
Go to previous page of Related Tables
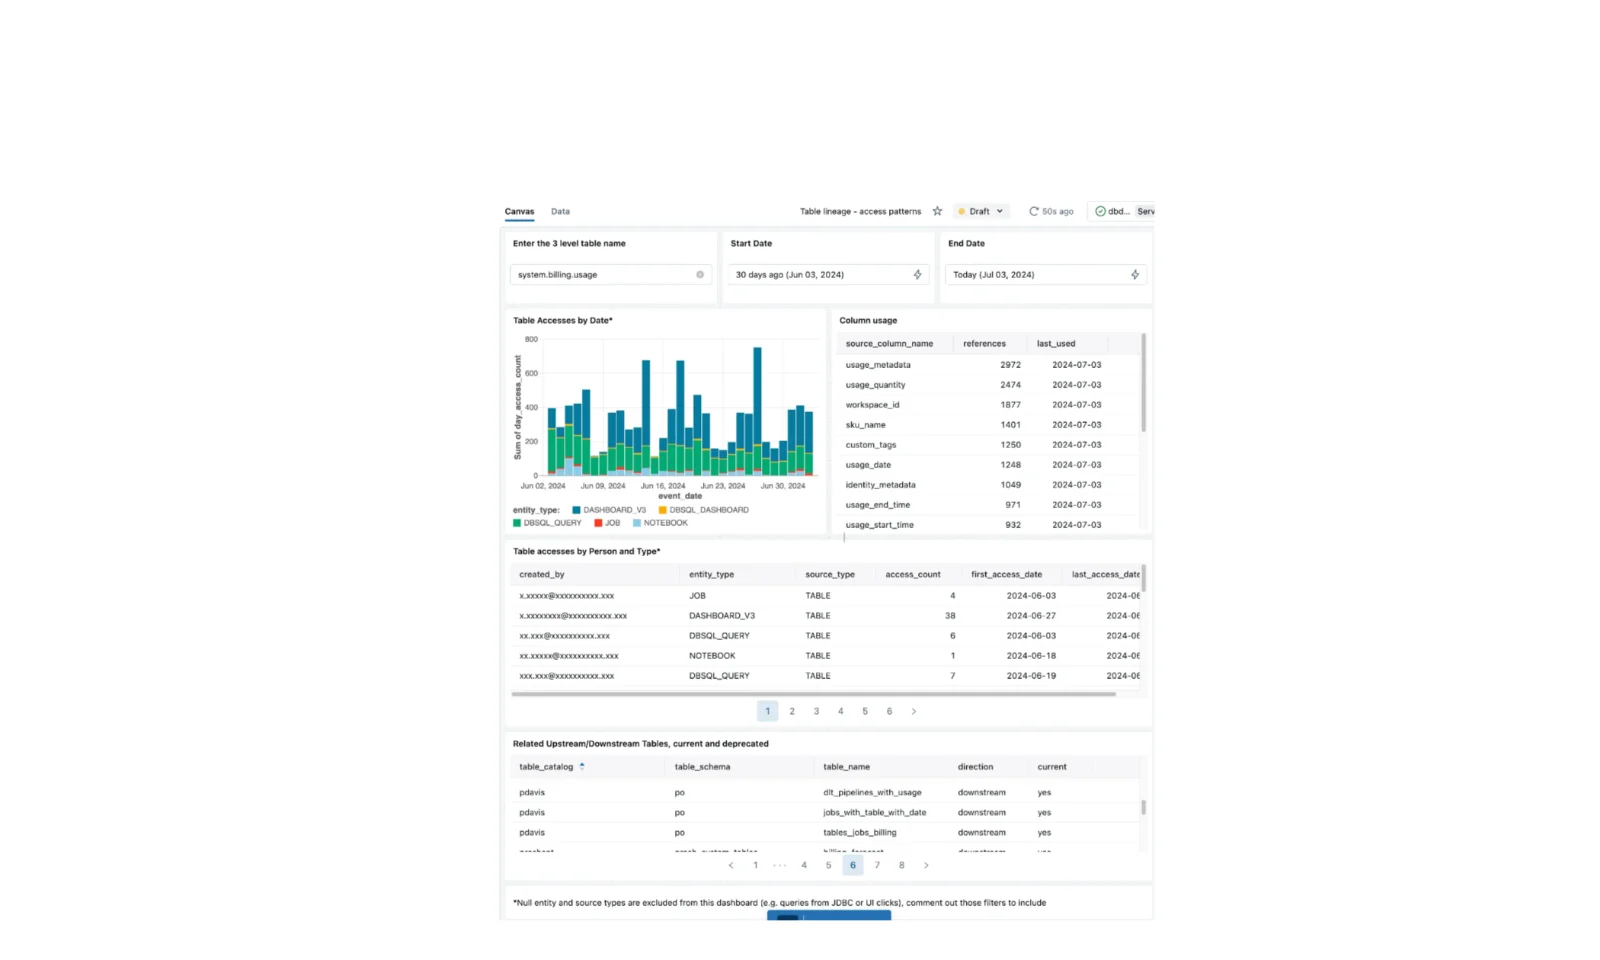[x=731, y=865]
